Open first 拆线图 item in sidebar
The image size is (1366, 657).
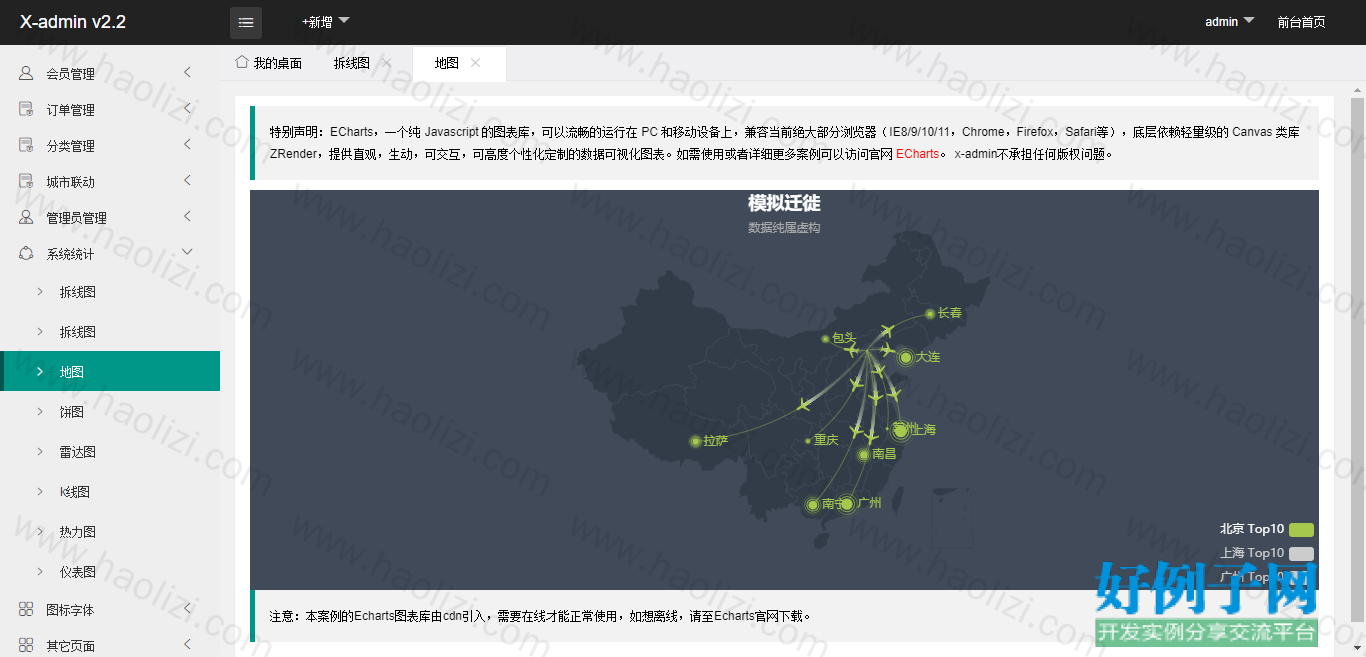point(110,292)
